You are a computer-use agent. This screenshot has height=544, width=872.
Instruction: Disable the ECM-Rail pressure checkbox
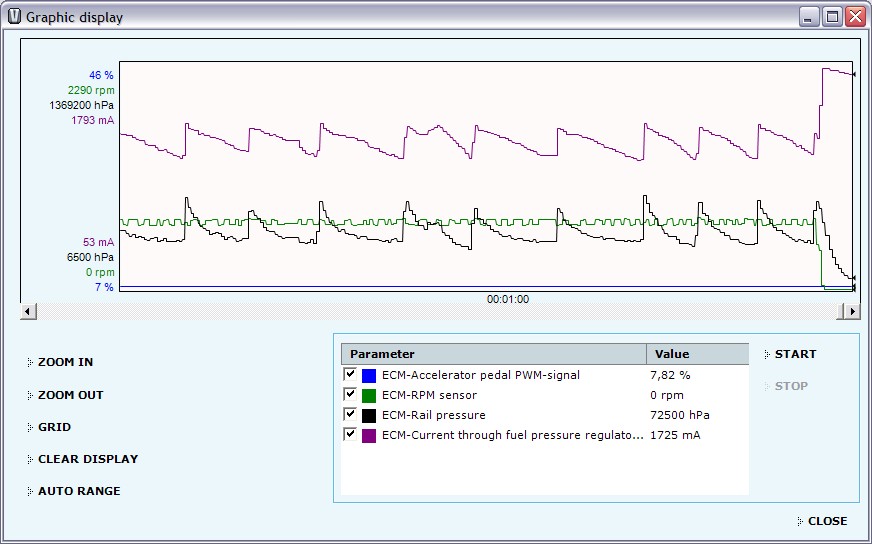click(x=350, y=414)
